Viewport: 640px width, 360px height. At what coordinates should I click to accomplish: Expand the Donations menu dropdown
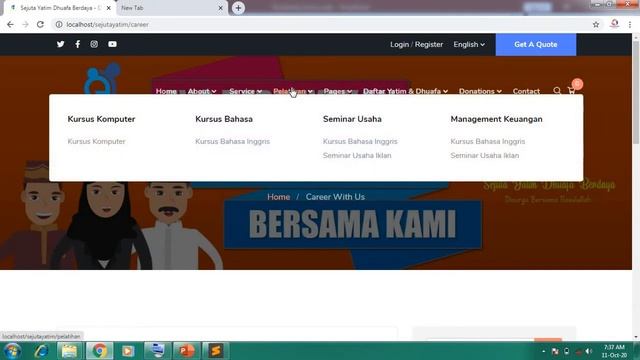point(480,91)
